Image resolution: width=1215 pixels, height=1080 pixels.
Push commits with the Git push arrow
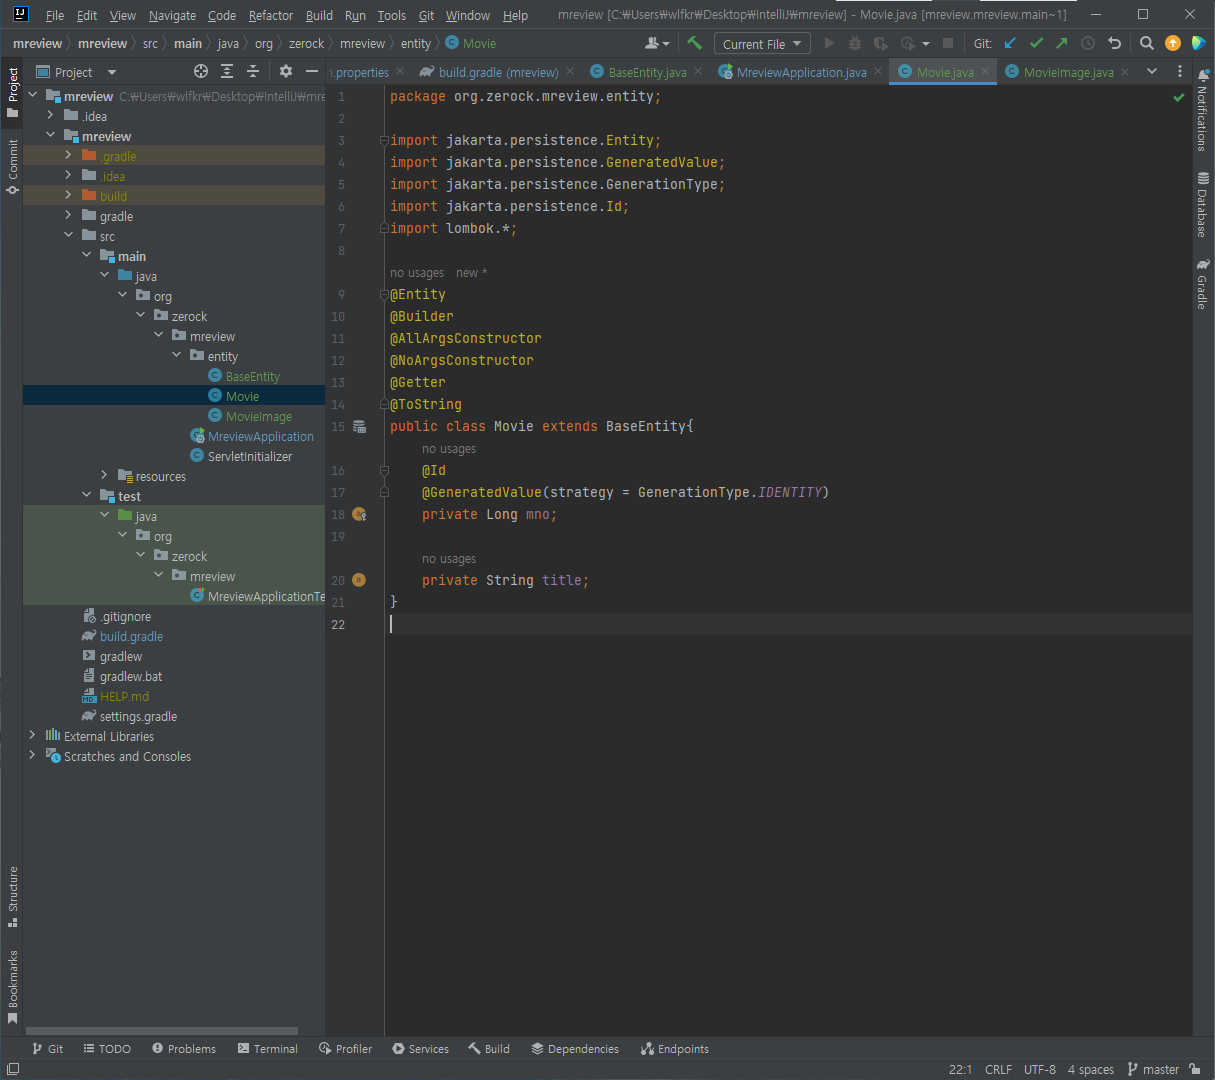(1062, 43)
